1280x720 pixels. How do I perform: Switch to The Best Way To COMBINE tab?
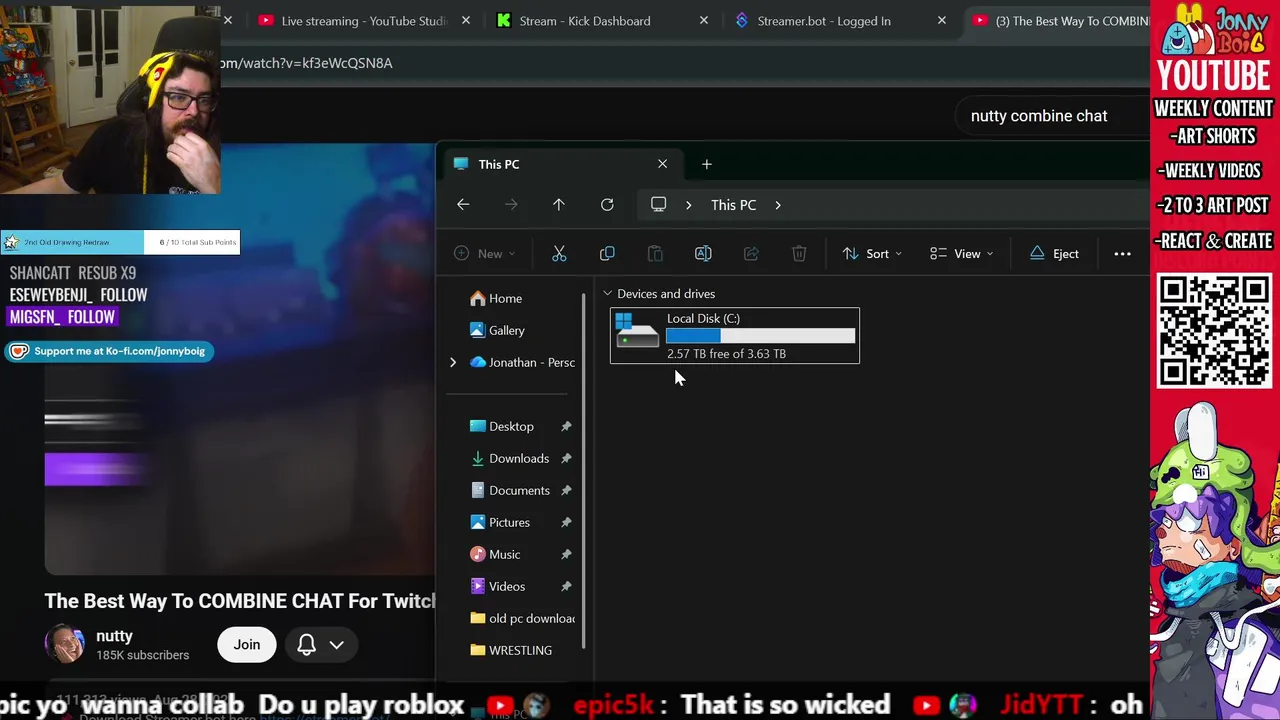(x=1060, y=21)
